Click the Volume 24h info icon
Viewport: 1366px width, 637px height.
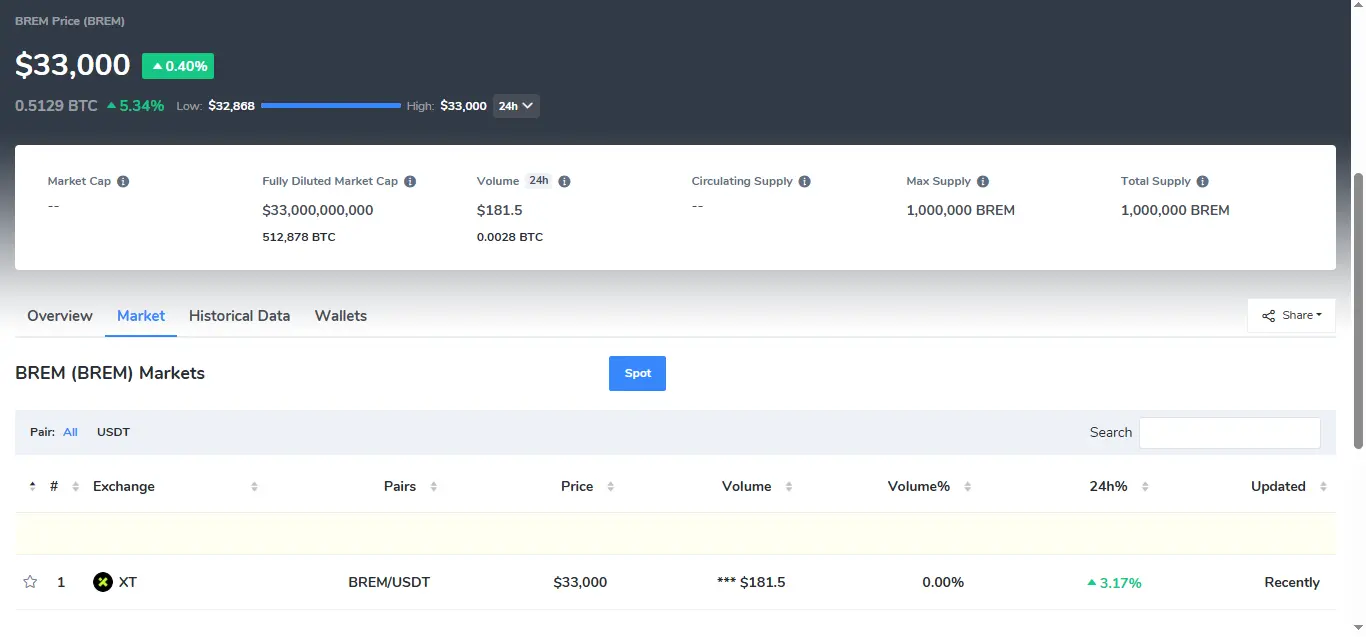point(564,182)
